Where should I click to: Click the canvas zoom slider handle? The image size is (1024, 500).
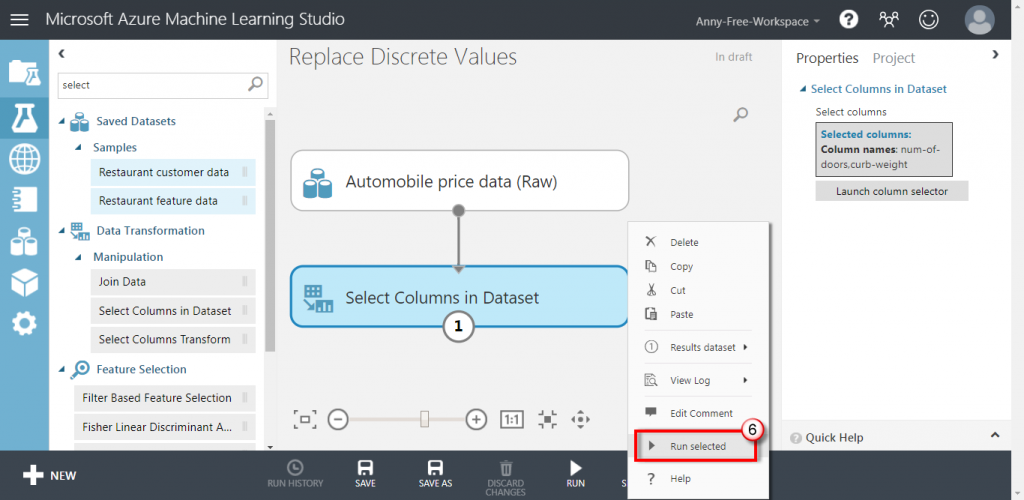click(424, 419)
